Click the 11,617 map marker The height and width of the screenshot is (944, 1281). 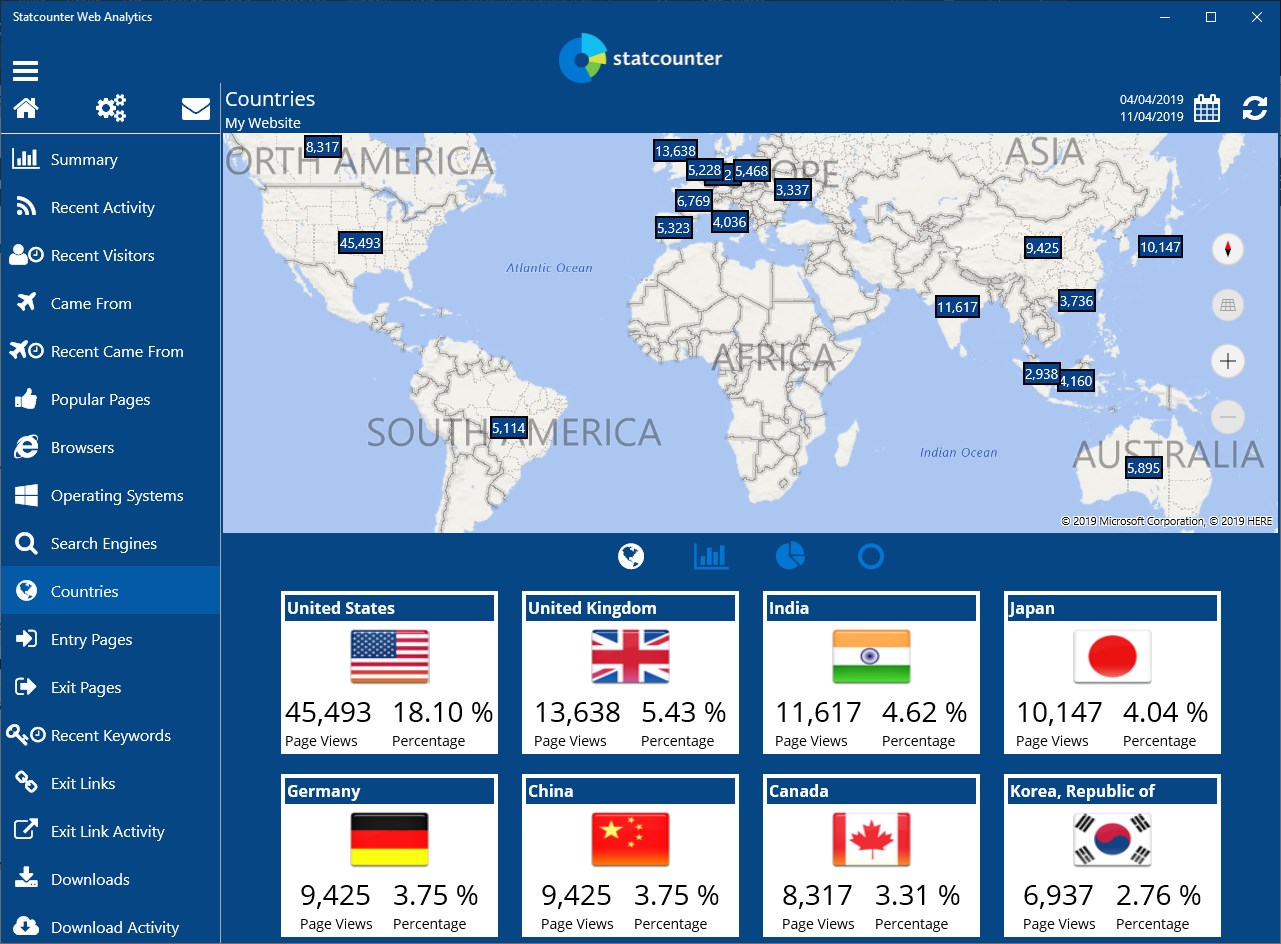click(957, 307)
